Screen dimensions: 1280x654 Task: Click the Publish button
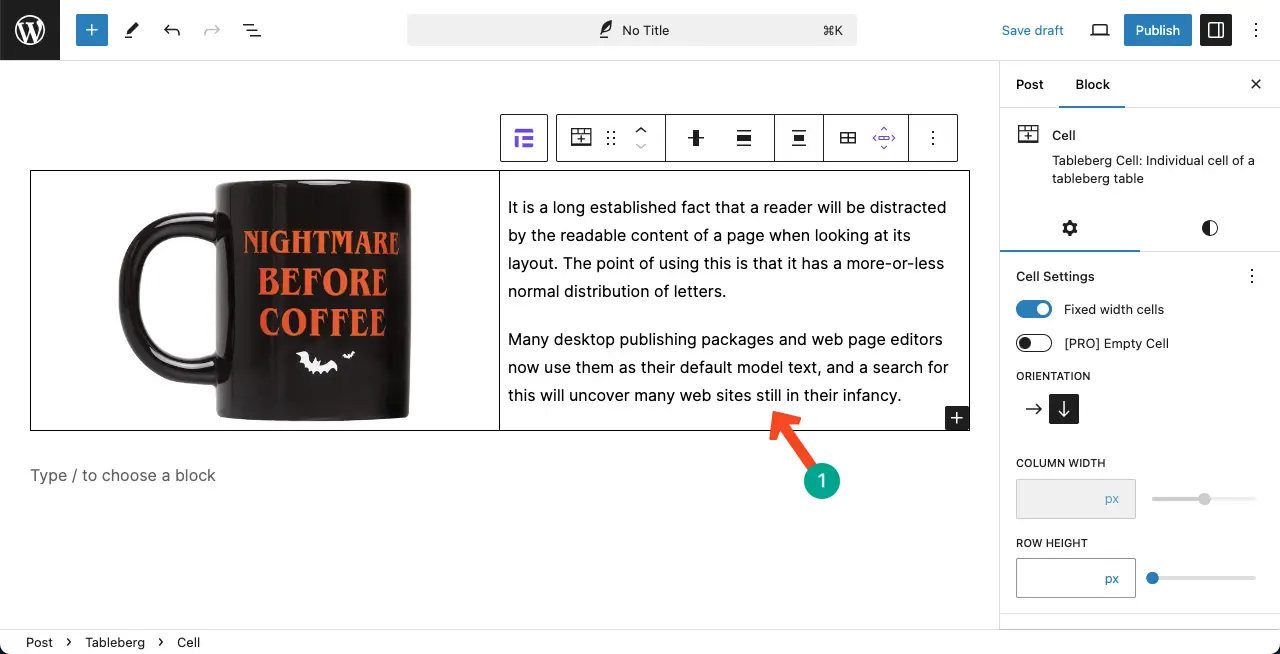[1158, 30]
